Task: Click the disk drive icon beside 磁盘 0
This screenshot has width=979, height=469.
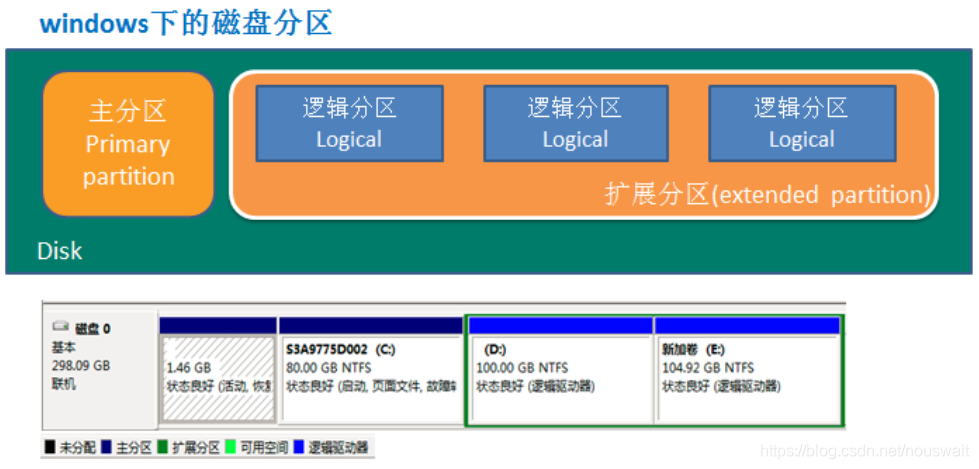Action: [61, 327]
